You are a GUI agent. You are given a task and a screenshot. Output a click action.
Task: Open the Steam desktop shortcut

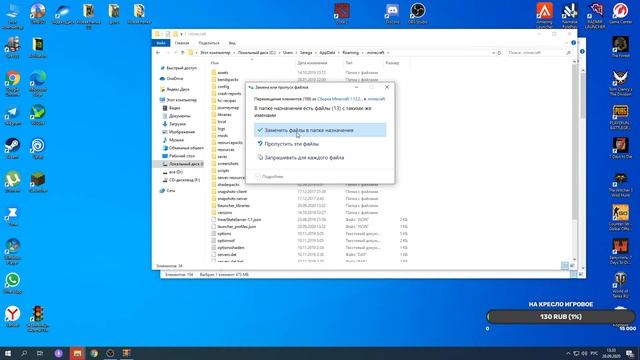point(13,149)
